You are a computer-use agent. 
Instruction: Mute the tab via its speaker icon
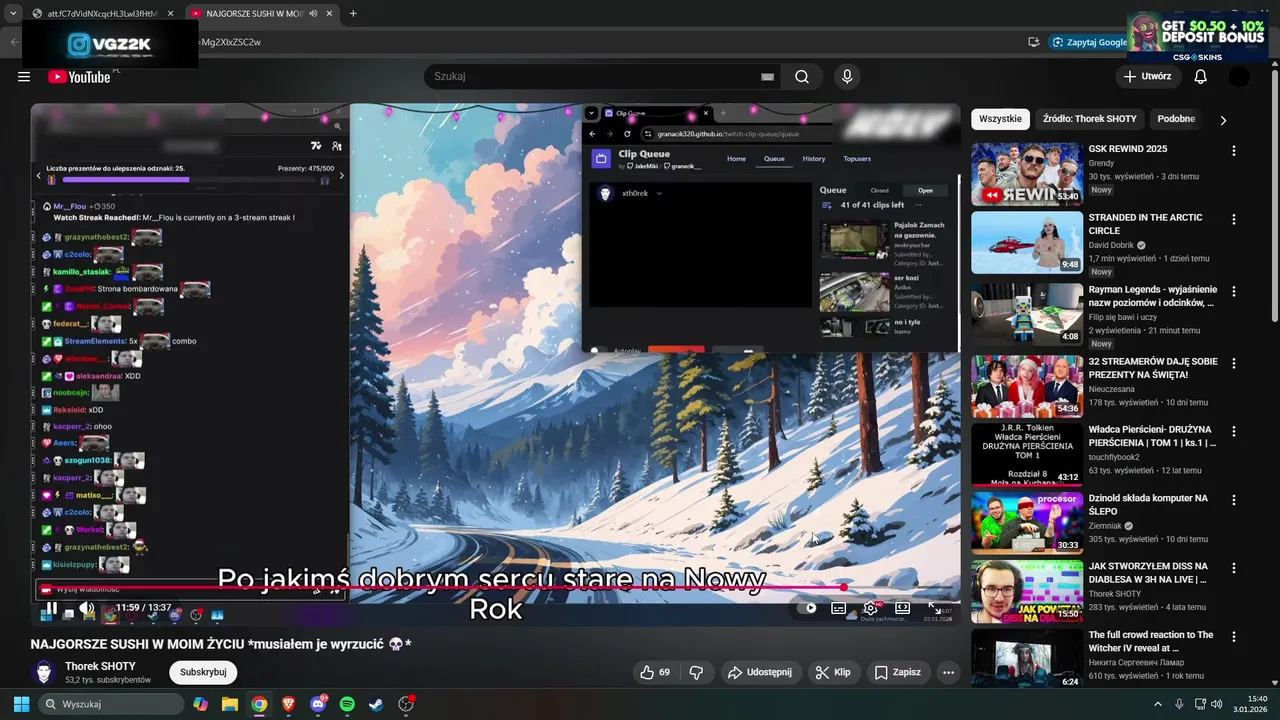click(x=313, y=14)
